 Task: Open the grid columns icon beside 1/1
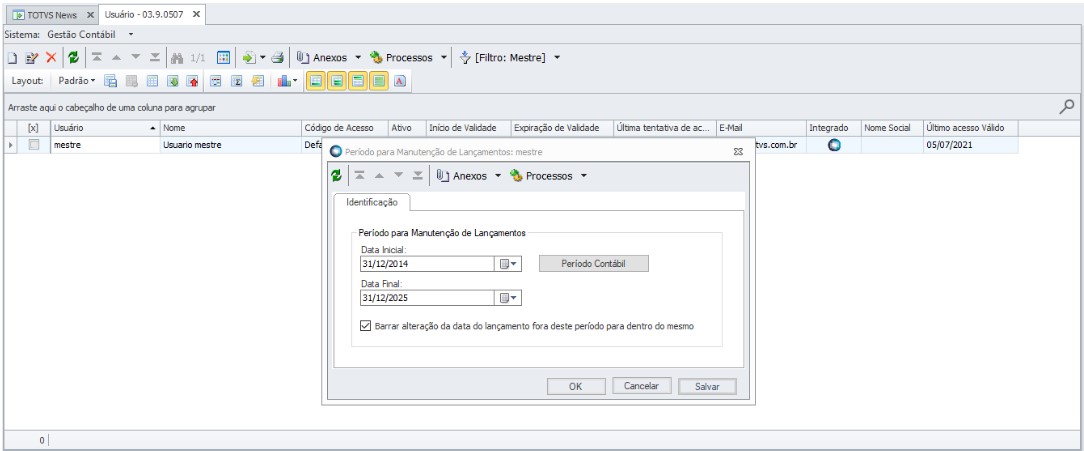coord(223,58)
